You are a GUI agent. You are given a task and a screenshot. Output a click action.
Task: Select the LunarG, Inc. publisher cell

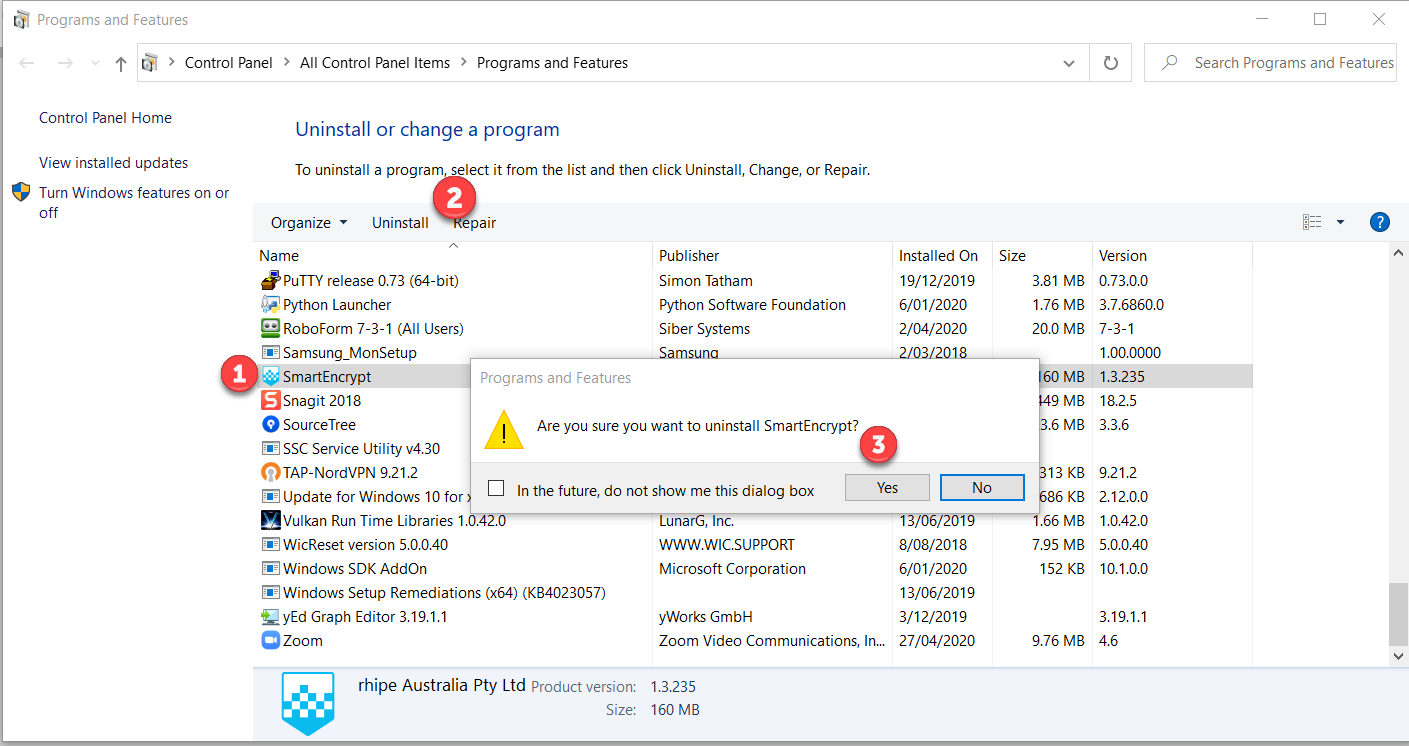click(x=697, y=521)
